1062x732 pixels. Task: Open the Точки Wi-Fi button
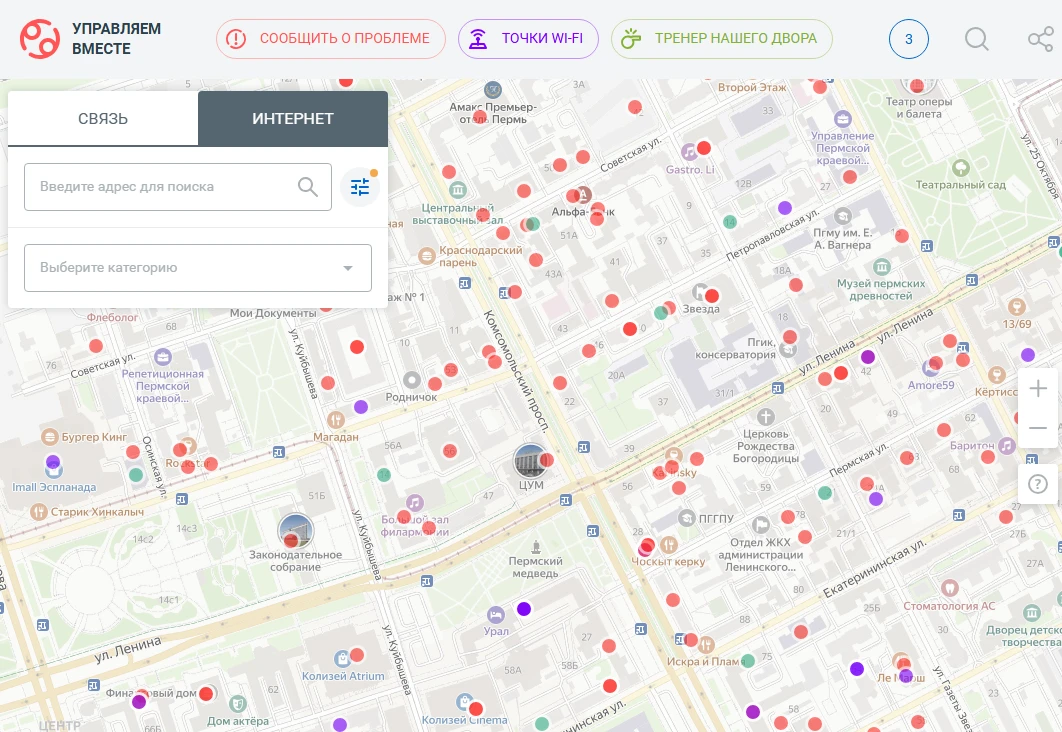[528, 39]
